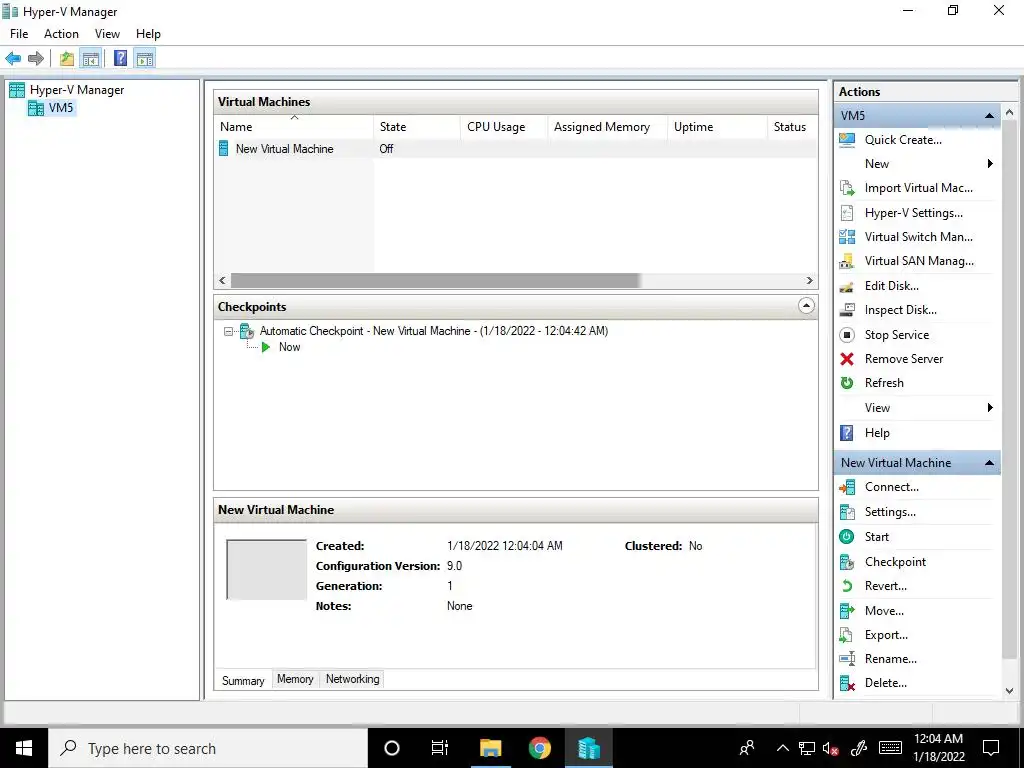Screen dimensions: 1024x768
Task: Switch to the Networking tab
Action: [x=353, y=679]
